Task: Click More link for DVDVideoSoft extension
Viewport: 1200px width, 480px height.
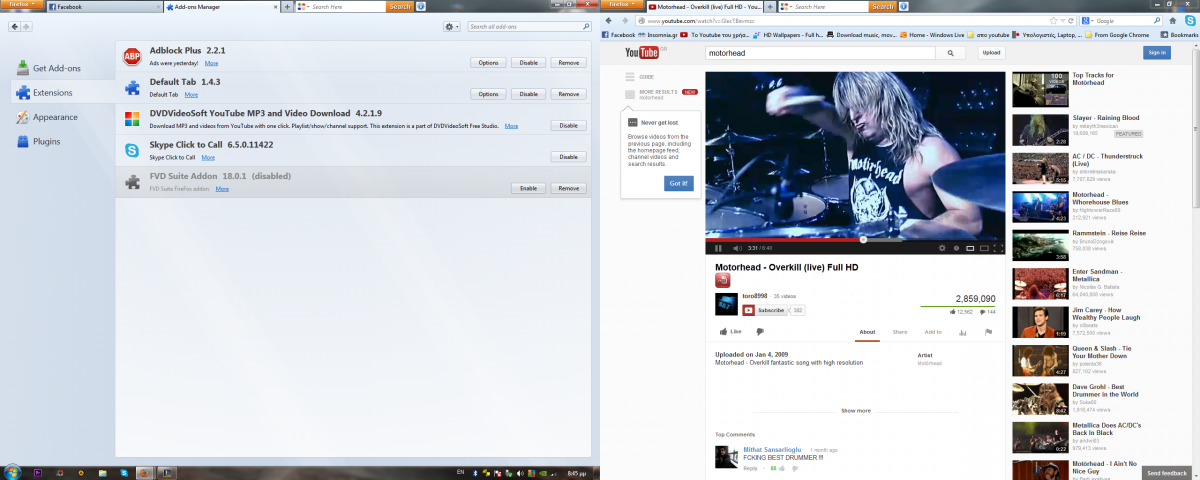Action: [511, 126]
